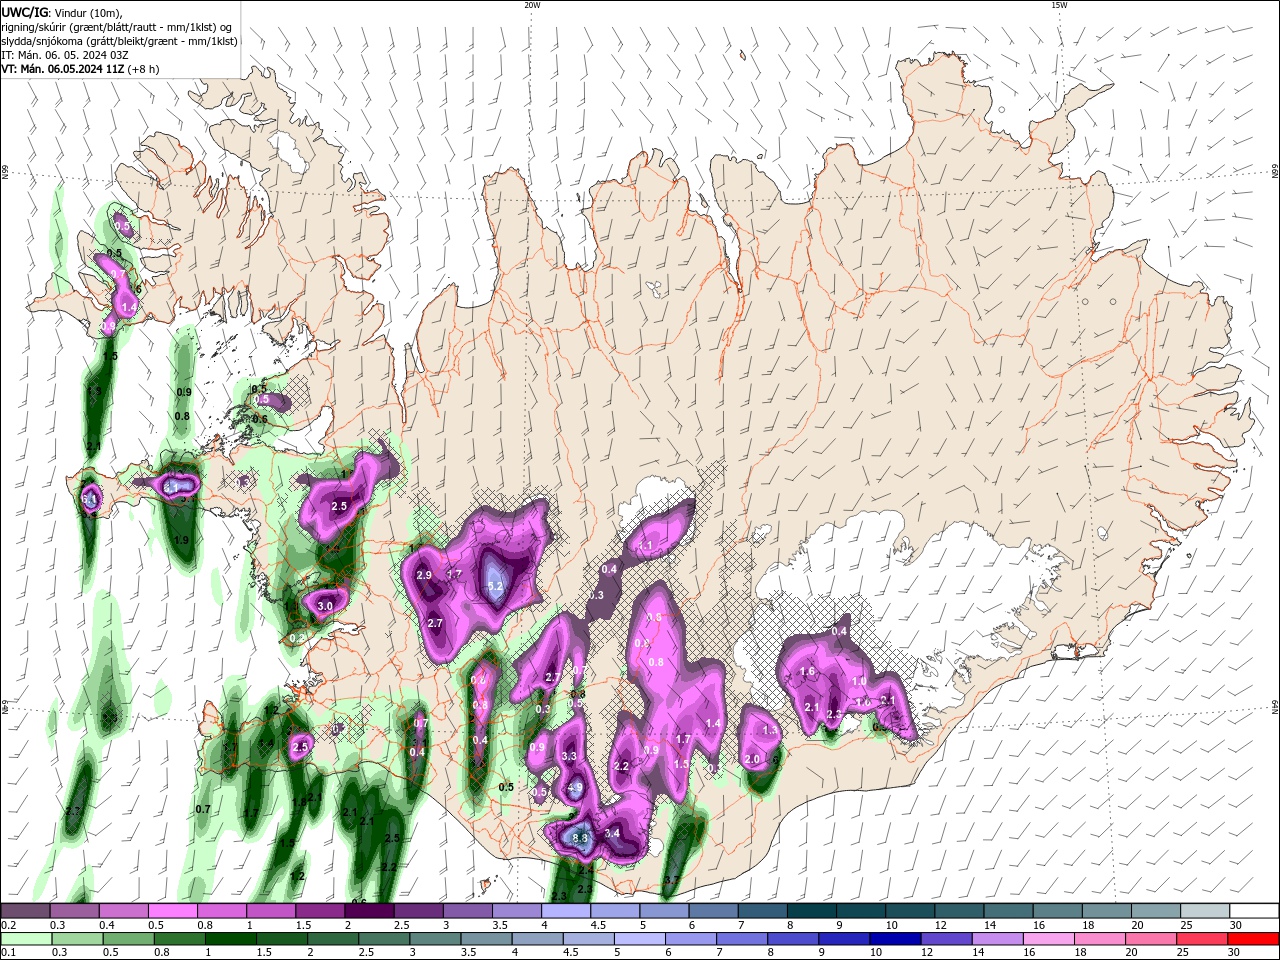
Task: Select darkest purple upper-legend swatch from 2 to 2.5
Action: tap(369, 911)
